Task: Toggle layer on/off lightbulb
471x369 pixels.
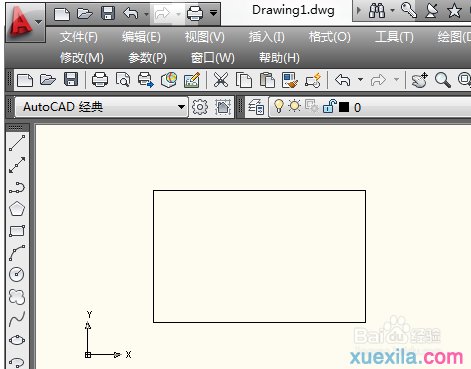Action: click(279, 106)
